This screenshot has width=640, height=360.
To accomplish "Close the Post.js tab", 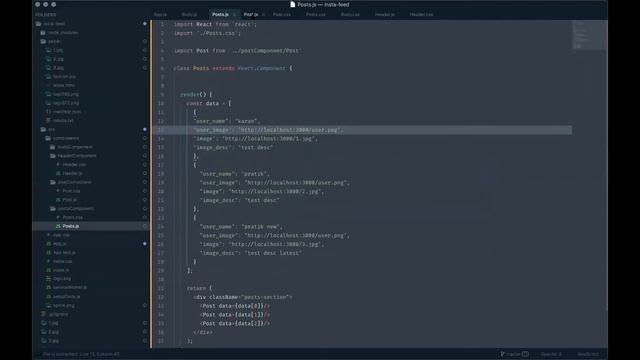I will click(264, 15).
